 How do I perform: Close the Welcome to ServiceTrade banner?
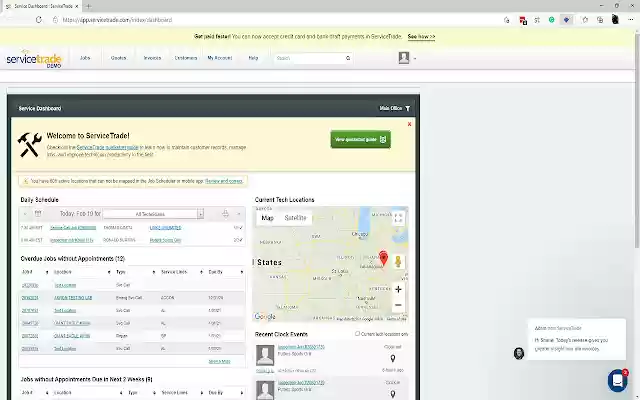409,124
